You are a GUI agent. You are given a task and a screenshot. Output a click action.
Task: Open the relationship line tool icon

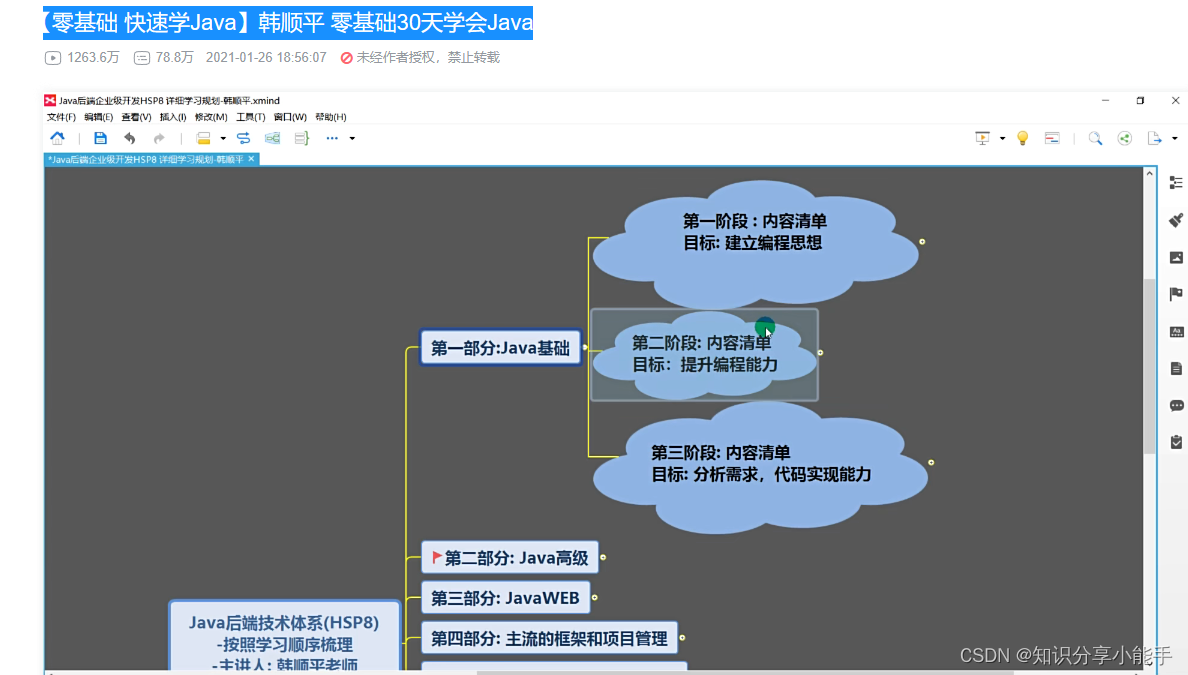(243, 138)
